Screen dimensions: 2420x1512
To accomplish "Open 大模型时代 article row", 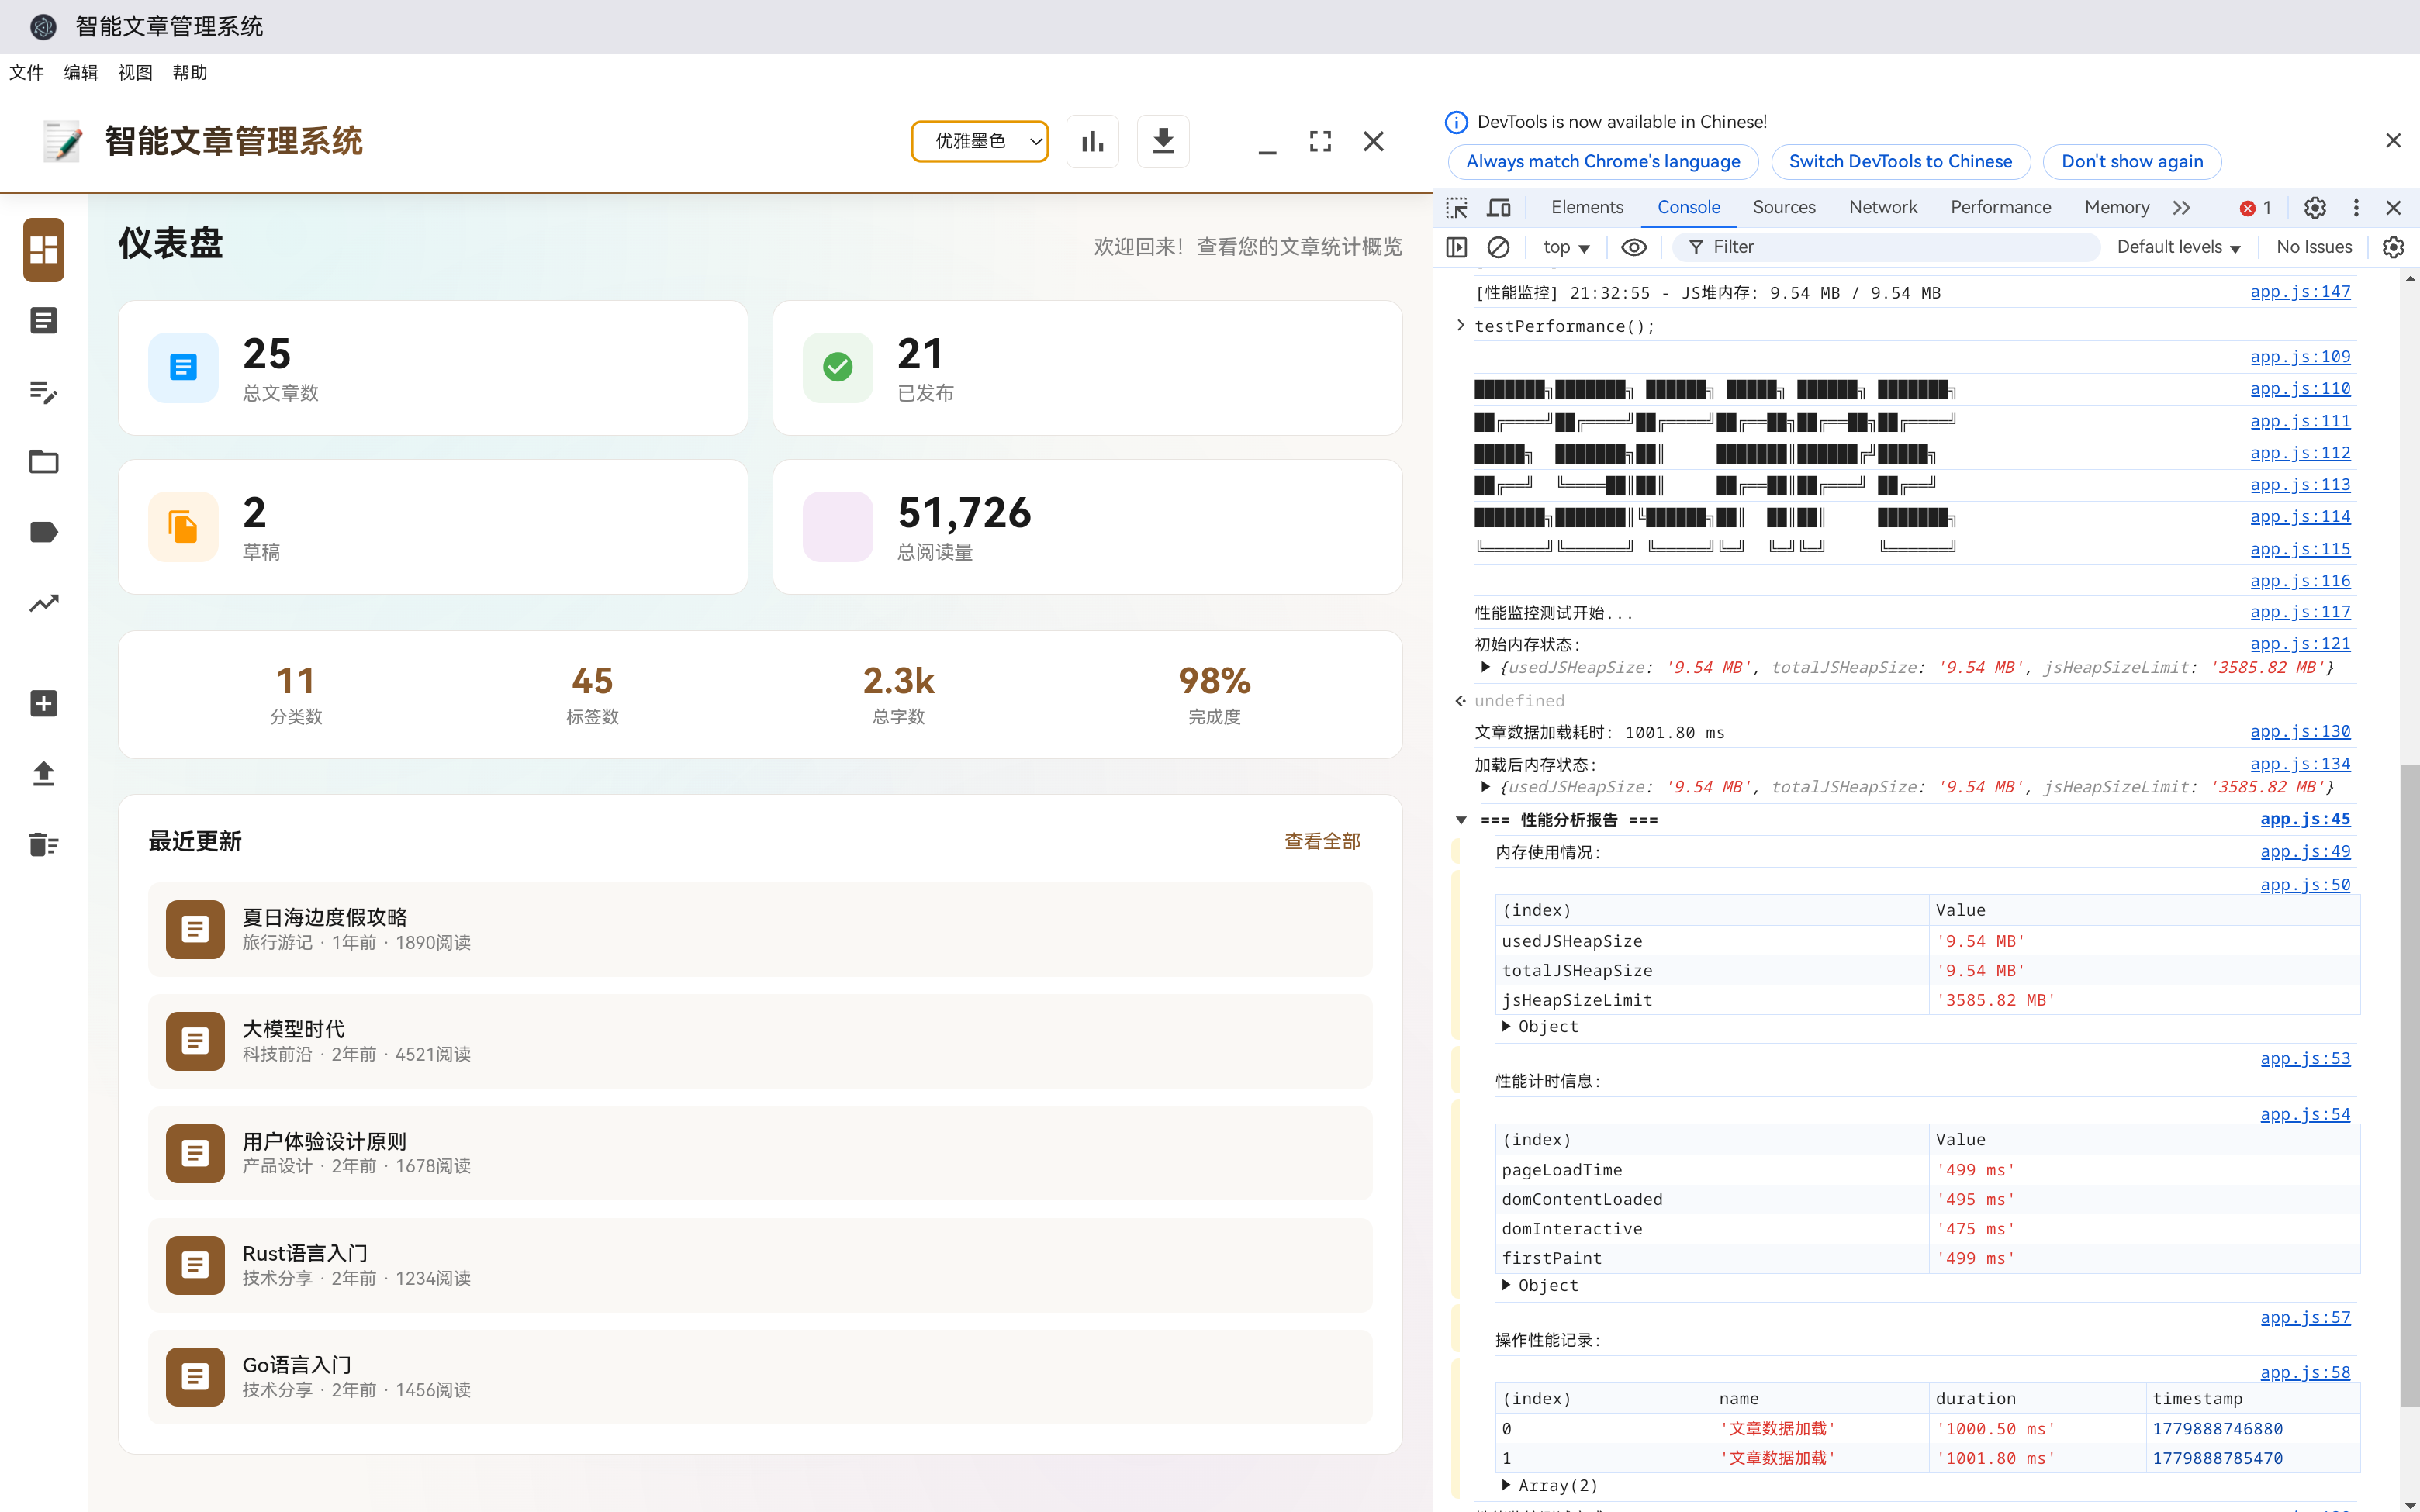I will (760, 1041).
